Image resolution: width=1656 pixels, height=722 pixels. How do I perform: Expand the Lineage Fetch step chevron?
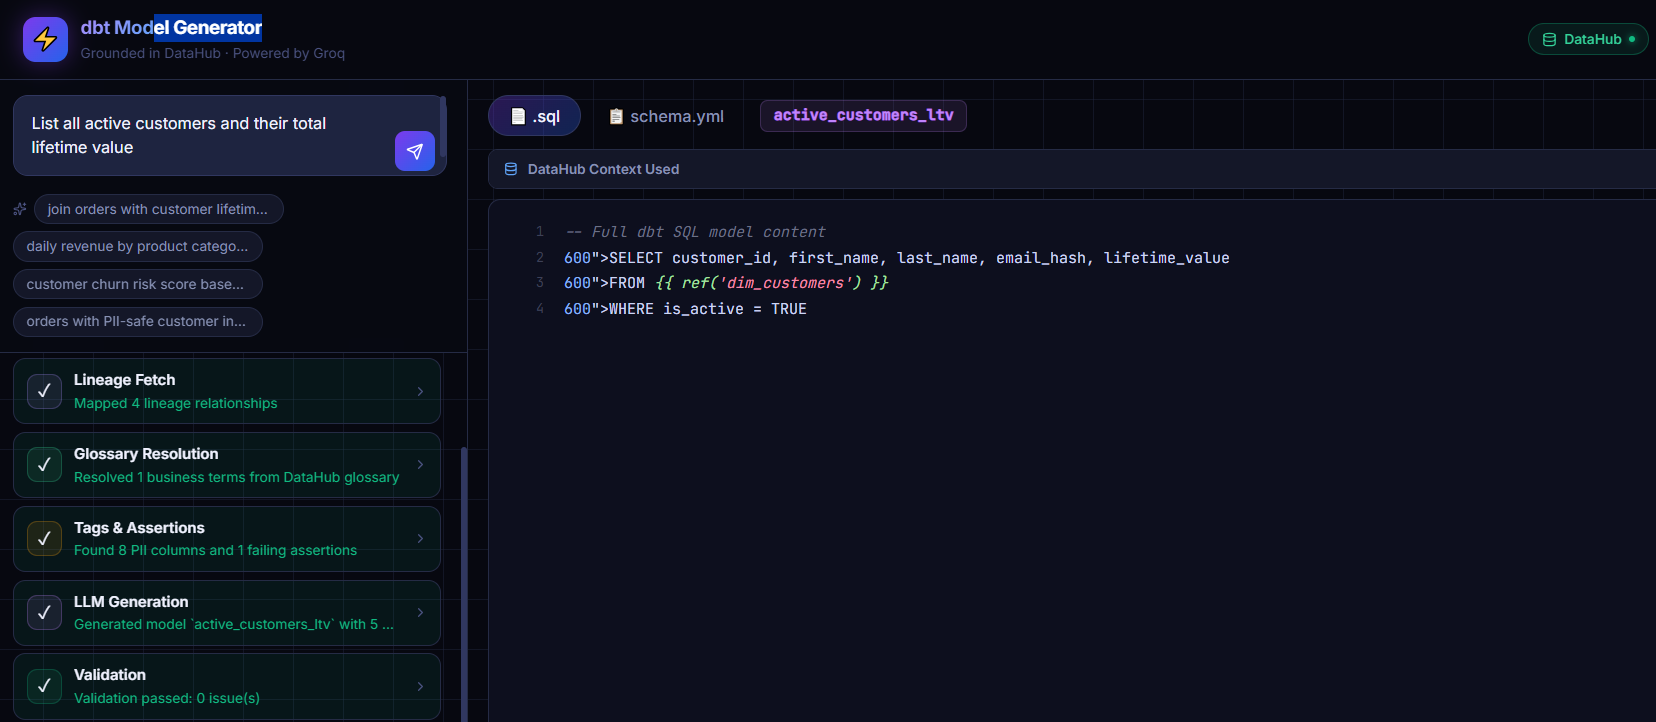click(420, 391)
